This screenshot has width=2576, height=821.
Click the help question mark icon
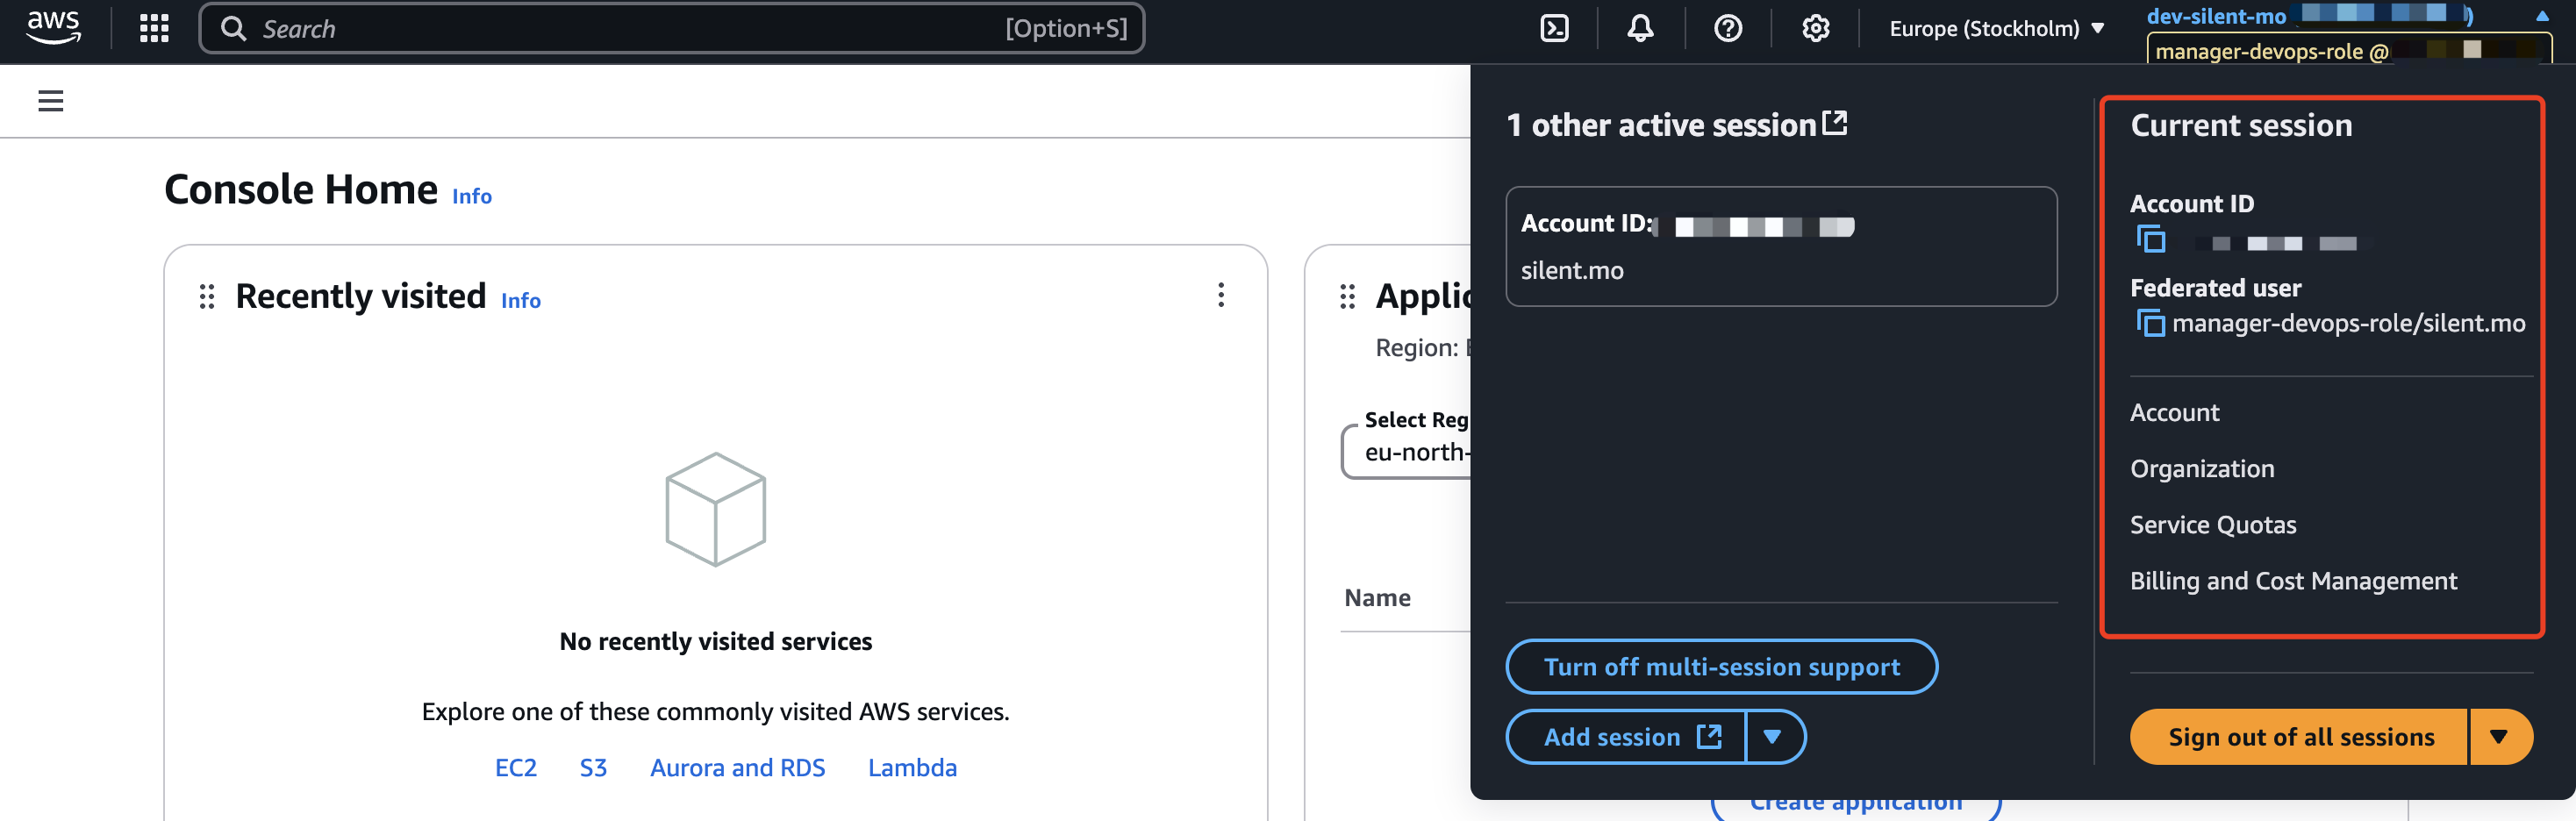(x=1727, y=28)
